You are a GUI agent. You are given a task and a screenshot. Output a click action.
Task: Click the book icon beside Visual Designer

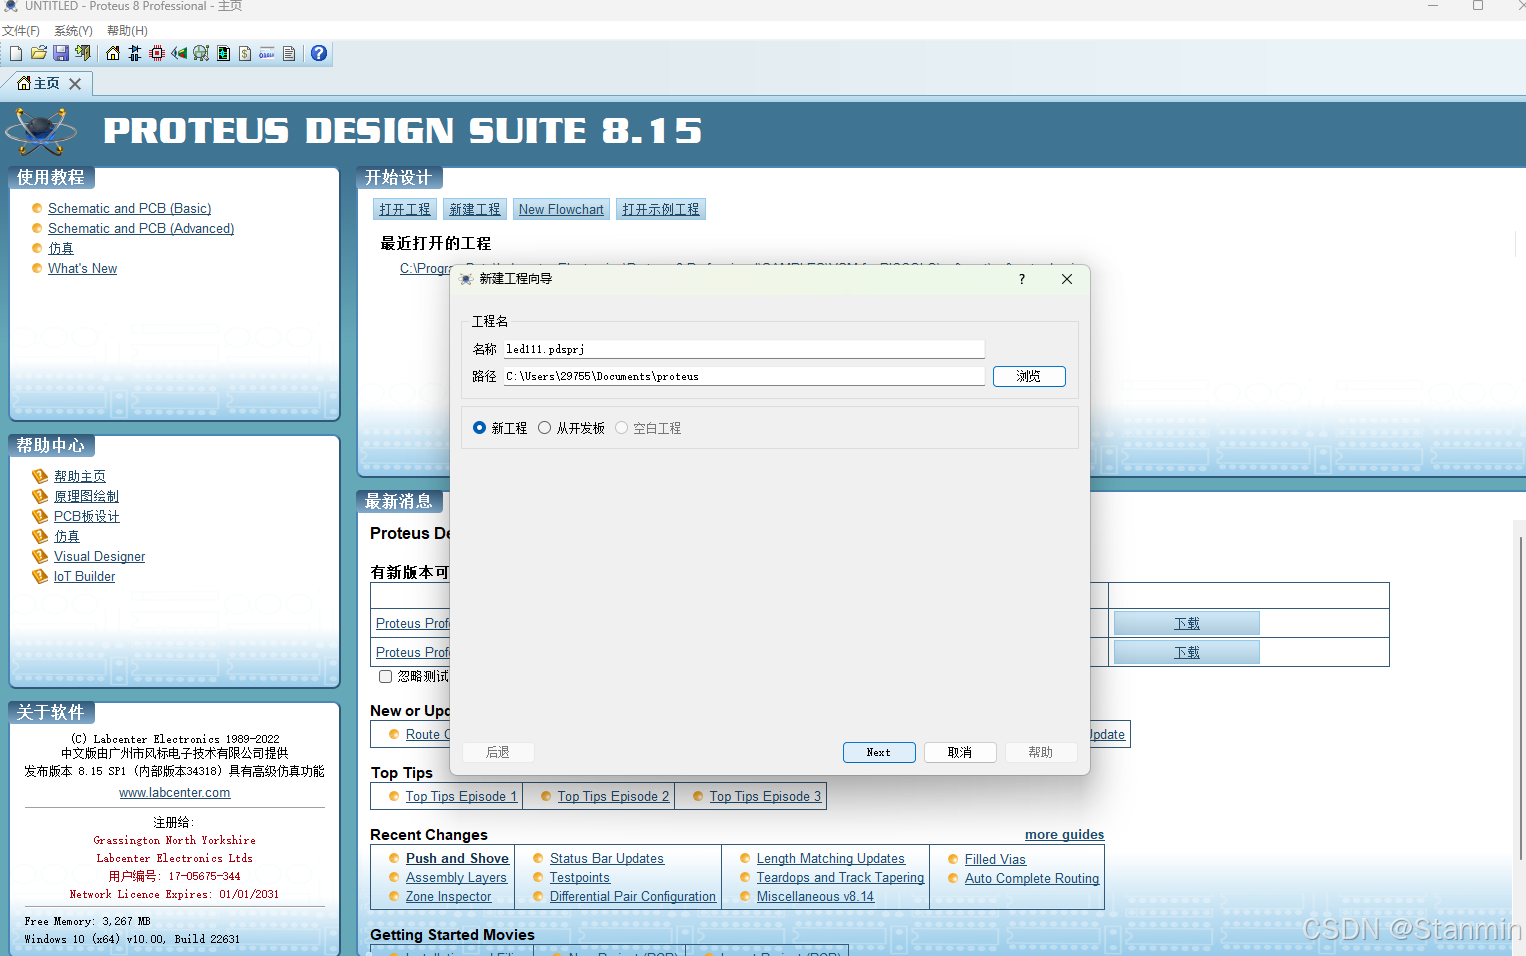(x=40, y=556)
